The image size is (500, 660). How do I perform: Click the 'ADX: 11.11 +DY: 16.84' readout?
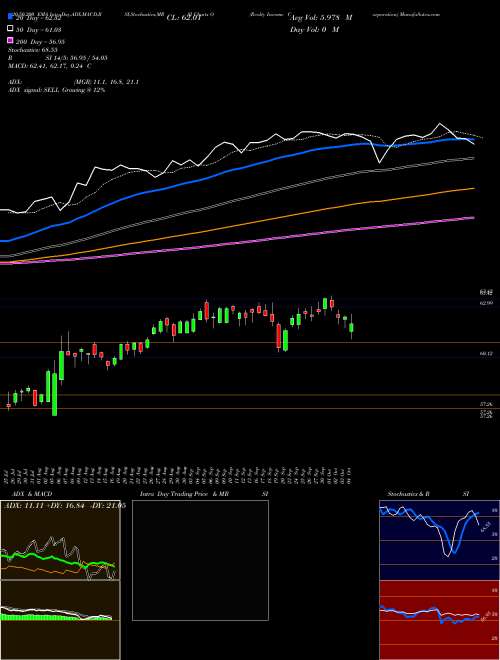[x=46, y=505]
